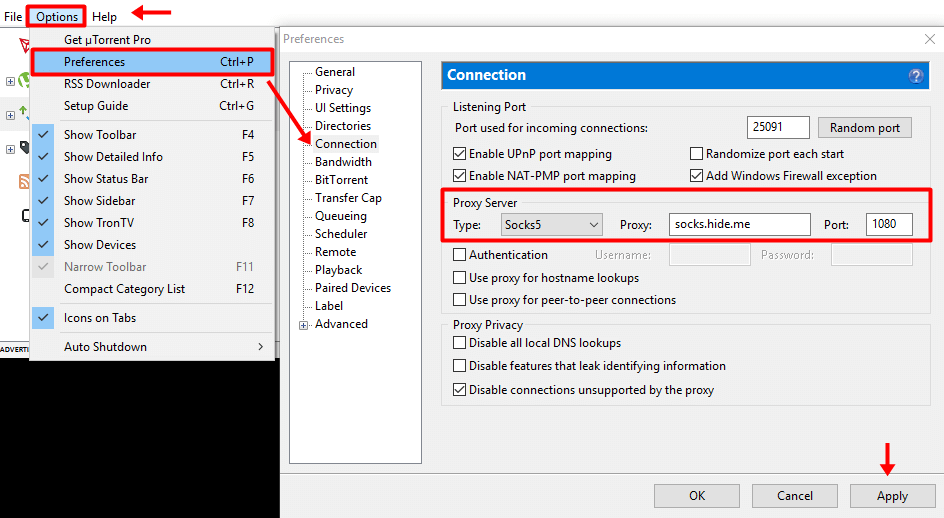The height and width of the screenshot is (518, 944).
Task: Click the Proxy address field
Action: (x=739, y=224)
